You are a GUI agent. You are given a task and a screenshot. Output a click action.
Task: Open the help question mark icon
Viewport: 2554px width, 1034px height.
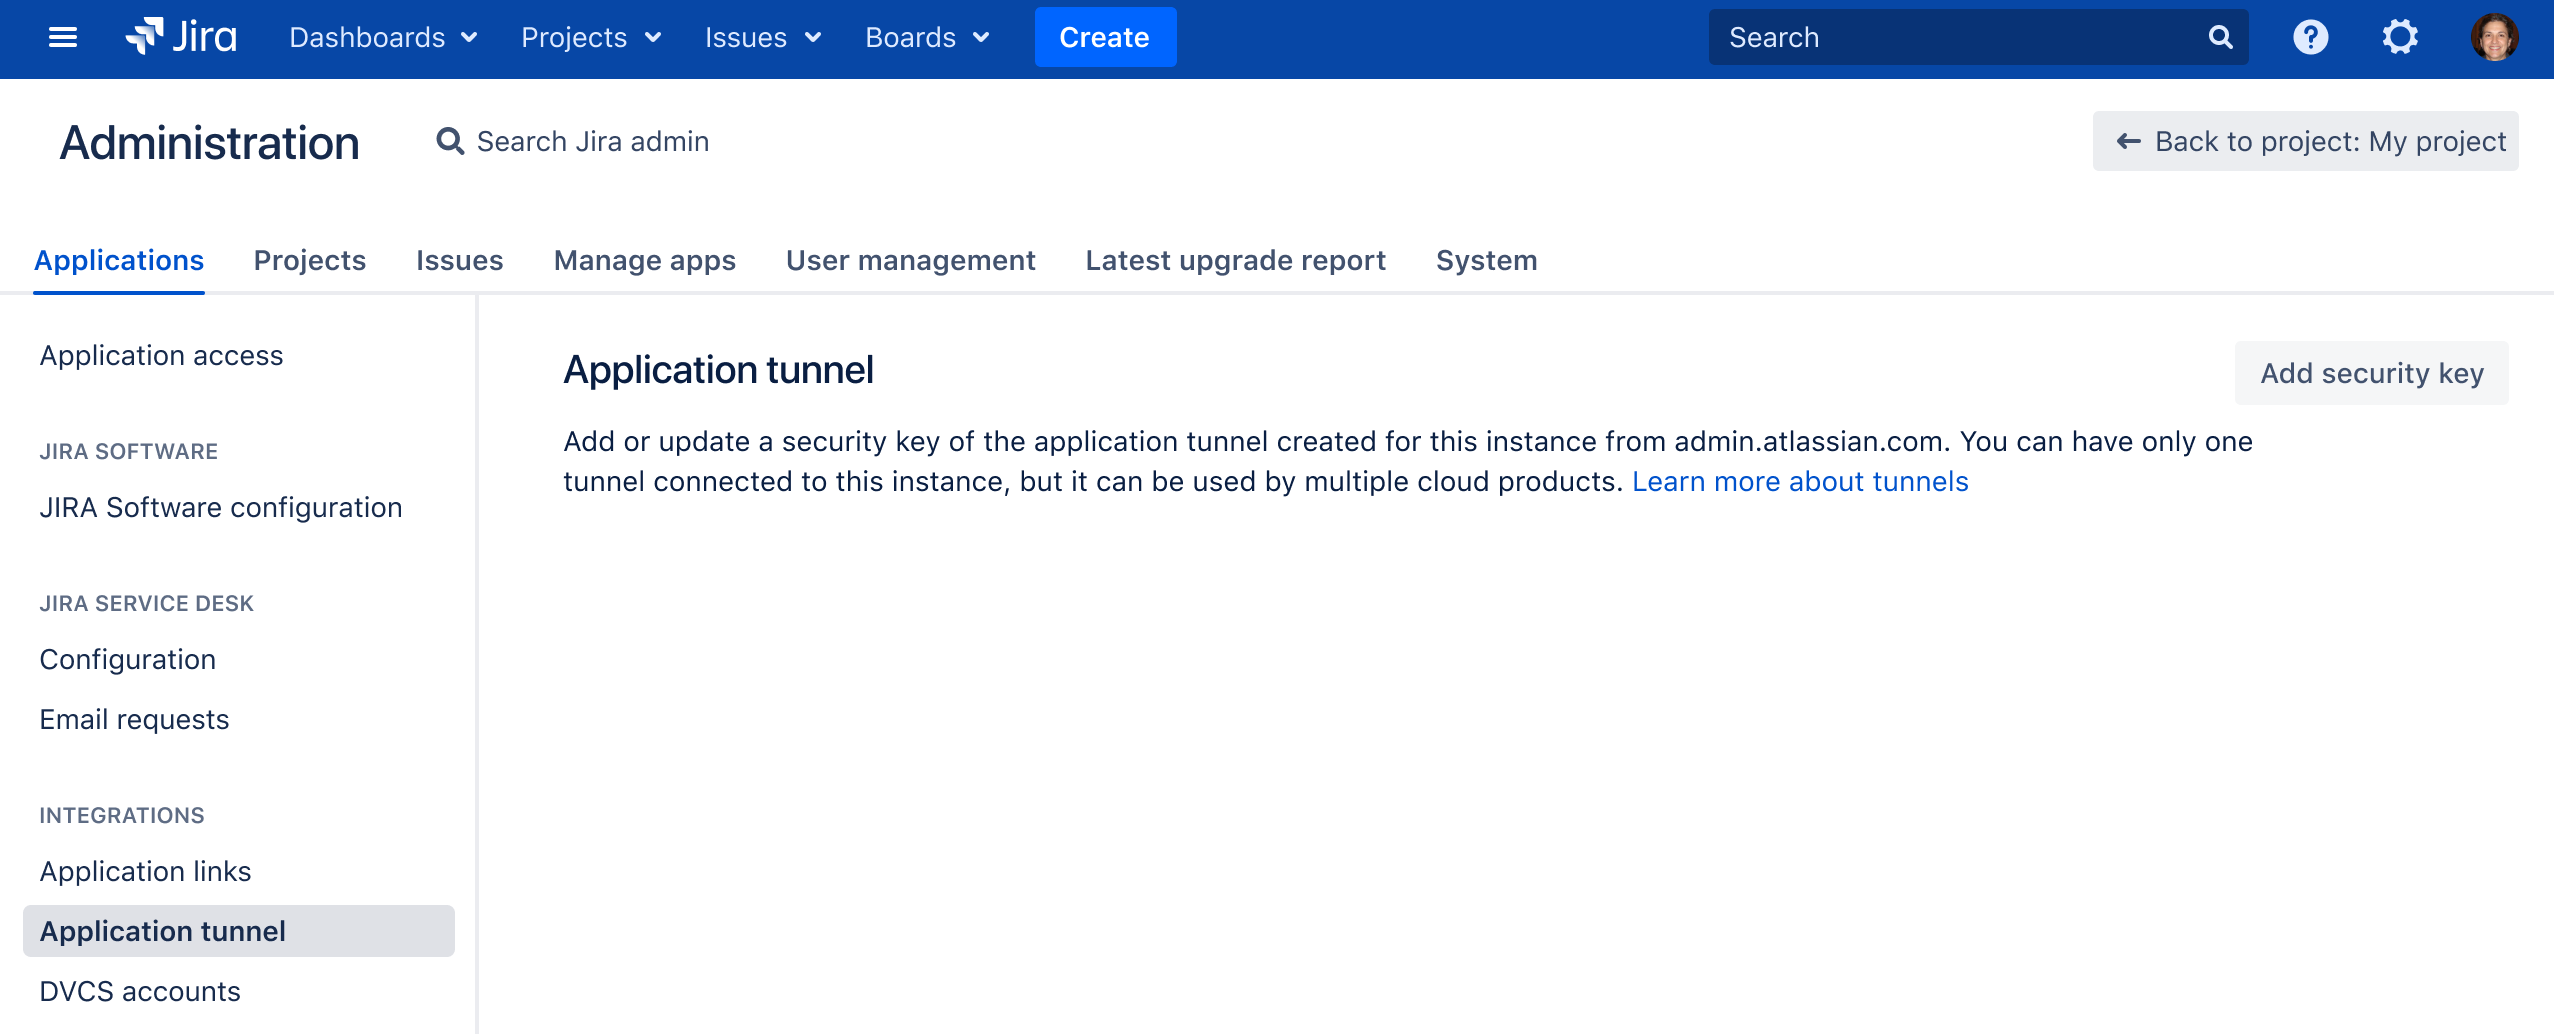tap(2310, 38)
